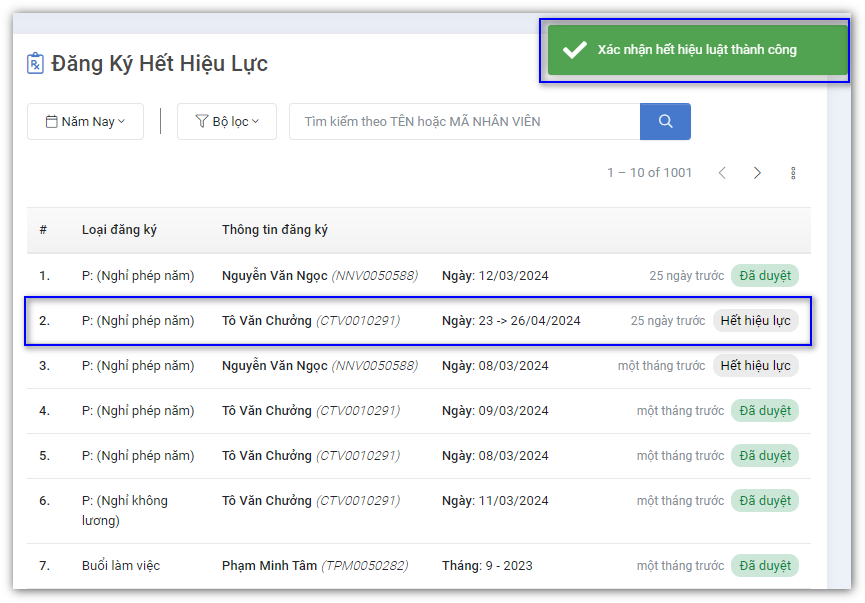Go to next page of results
This screenshot has width=865, height=603.
click(x=757, y=173)
